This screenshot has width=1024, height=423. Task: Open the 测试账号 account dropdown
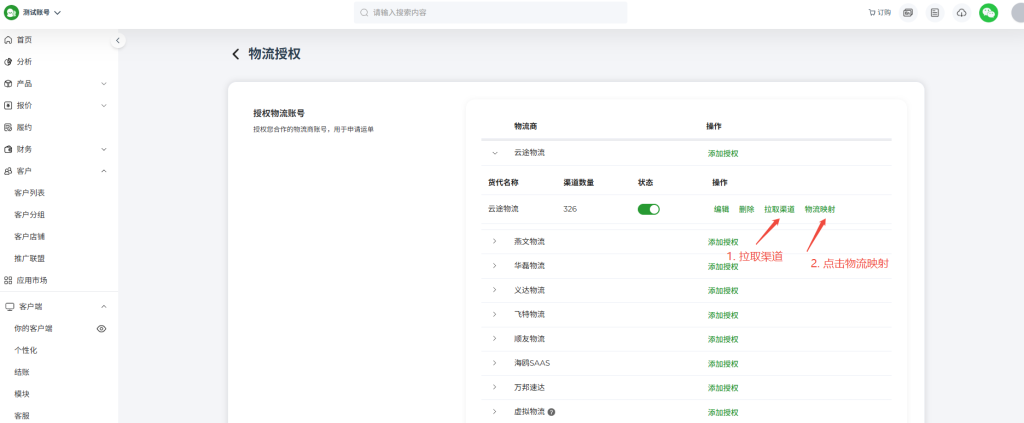35,13
